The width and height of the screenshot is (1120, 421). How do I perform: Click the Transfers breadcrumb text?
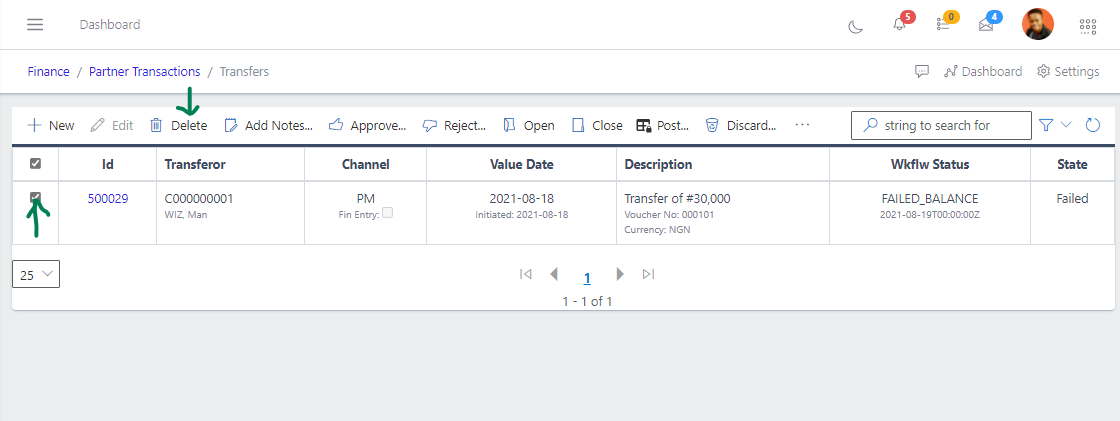tap(244, 71)
